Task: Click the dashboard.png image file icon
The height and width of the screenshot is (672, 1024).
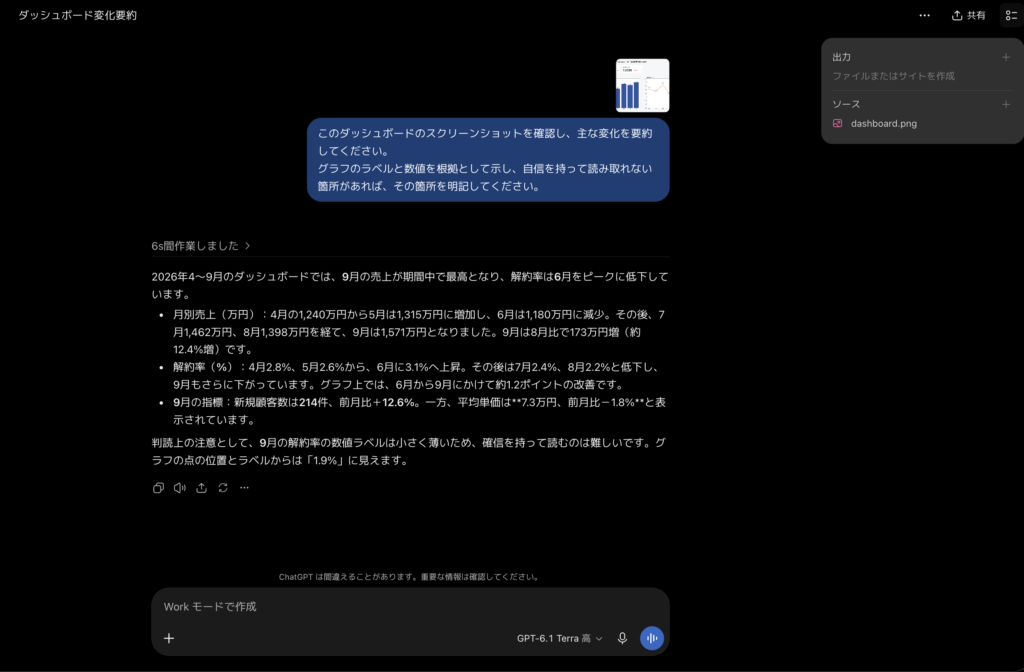Action: pos(837,123)
